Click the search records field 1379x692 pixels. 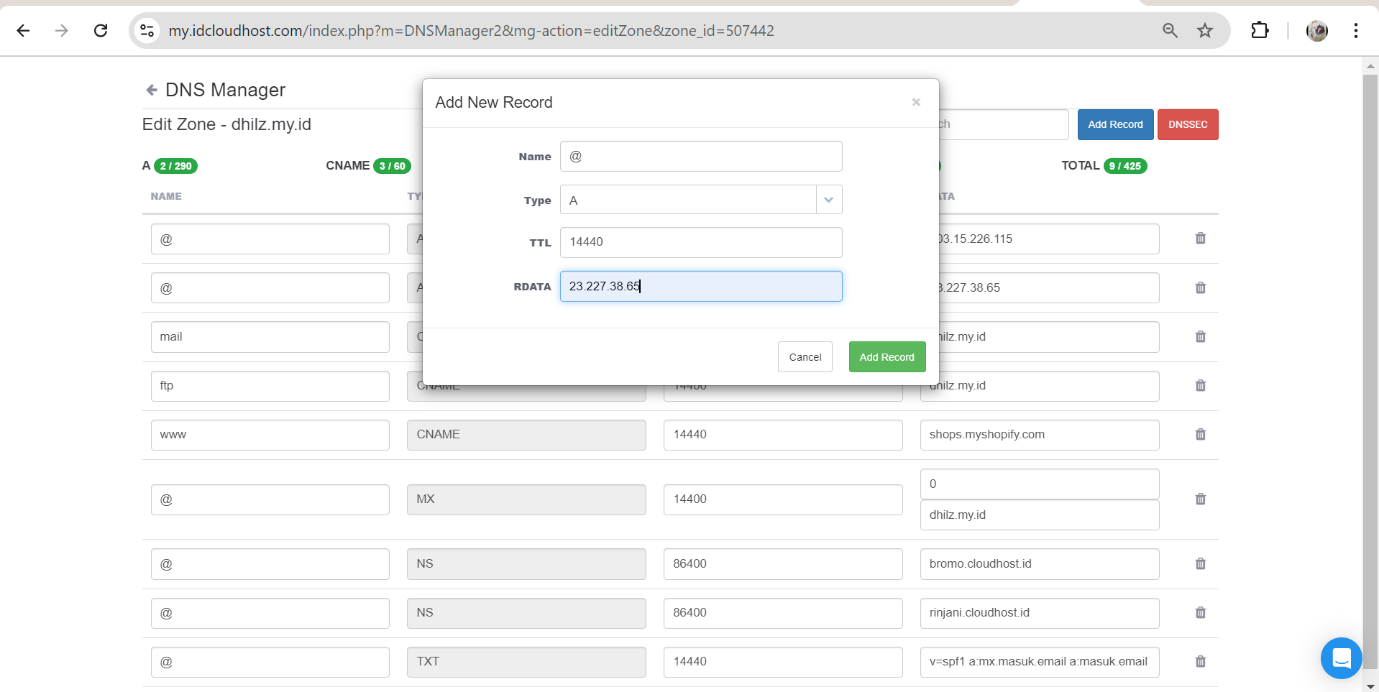tap(1003, 124)
